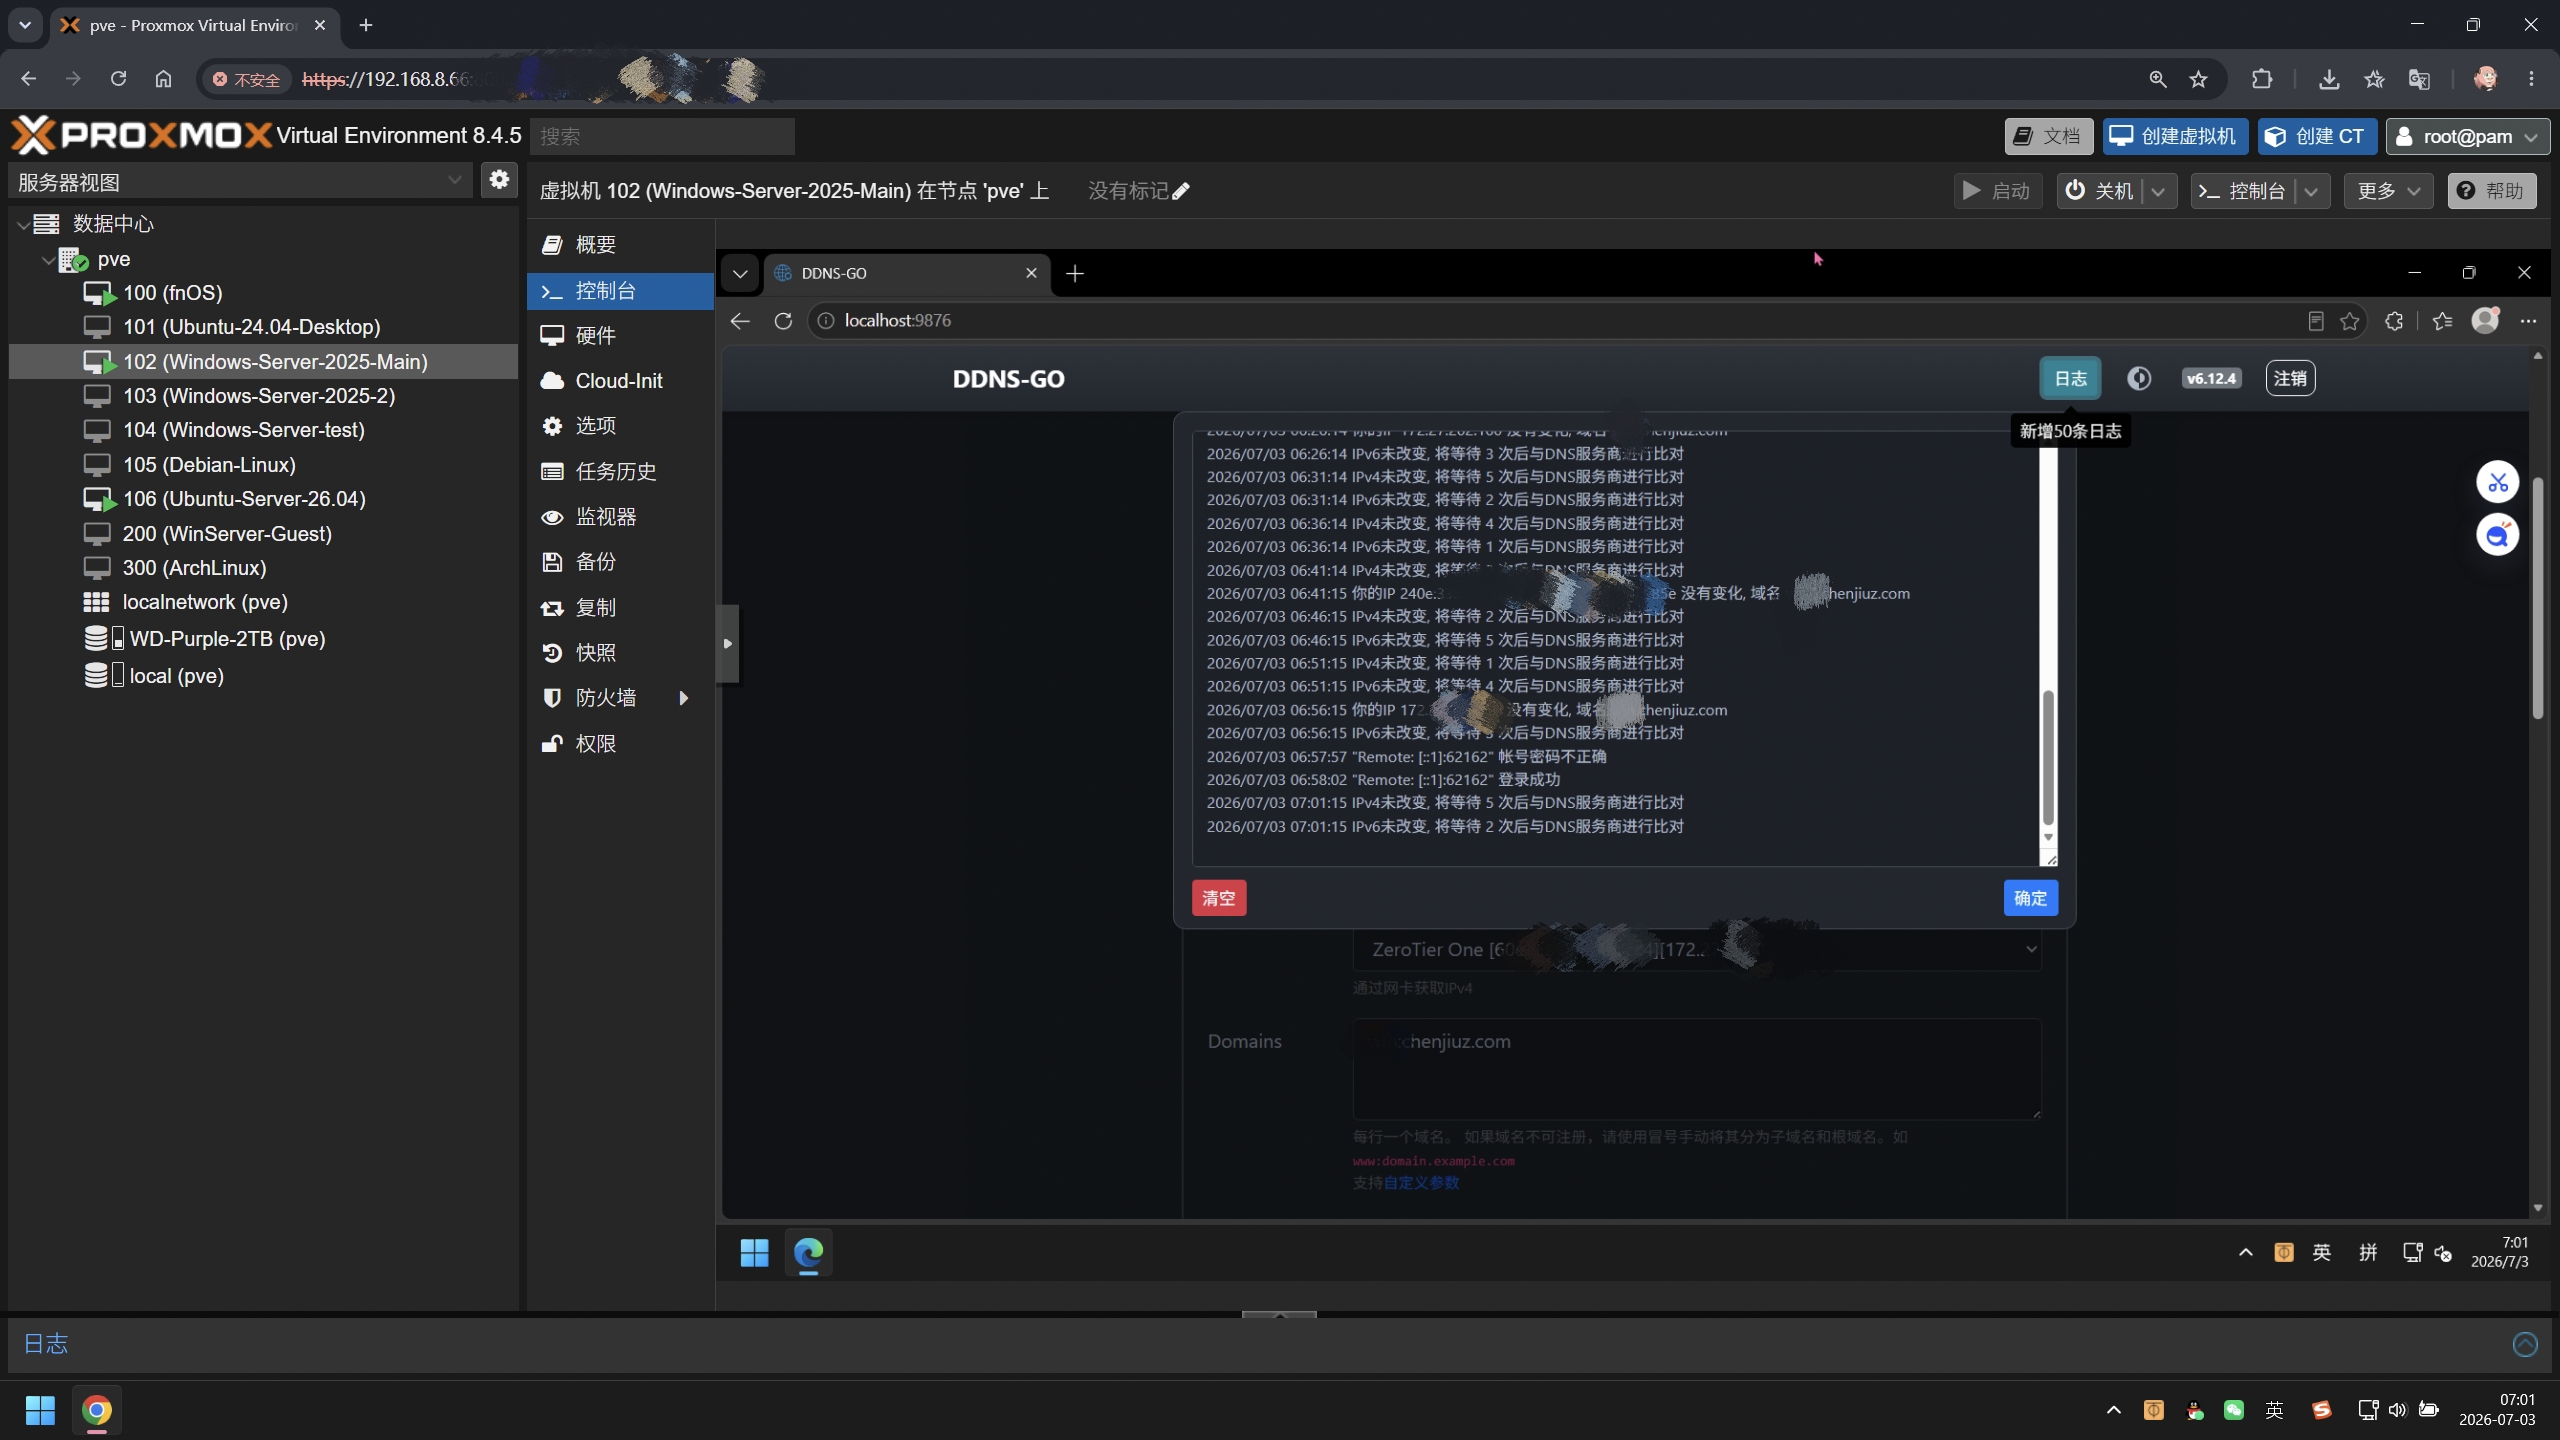Collapse the 数据中心 tree node

[23, 224]
